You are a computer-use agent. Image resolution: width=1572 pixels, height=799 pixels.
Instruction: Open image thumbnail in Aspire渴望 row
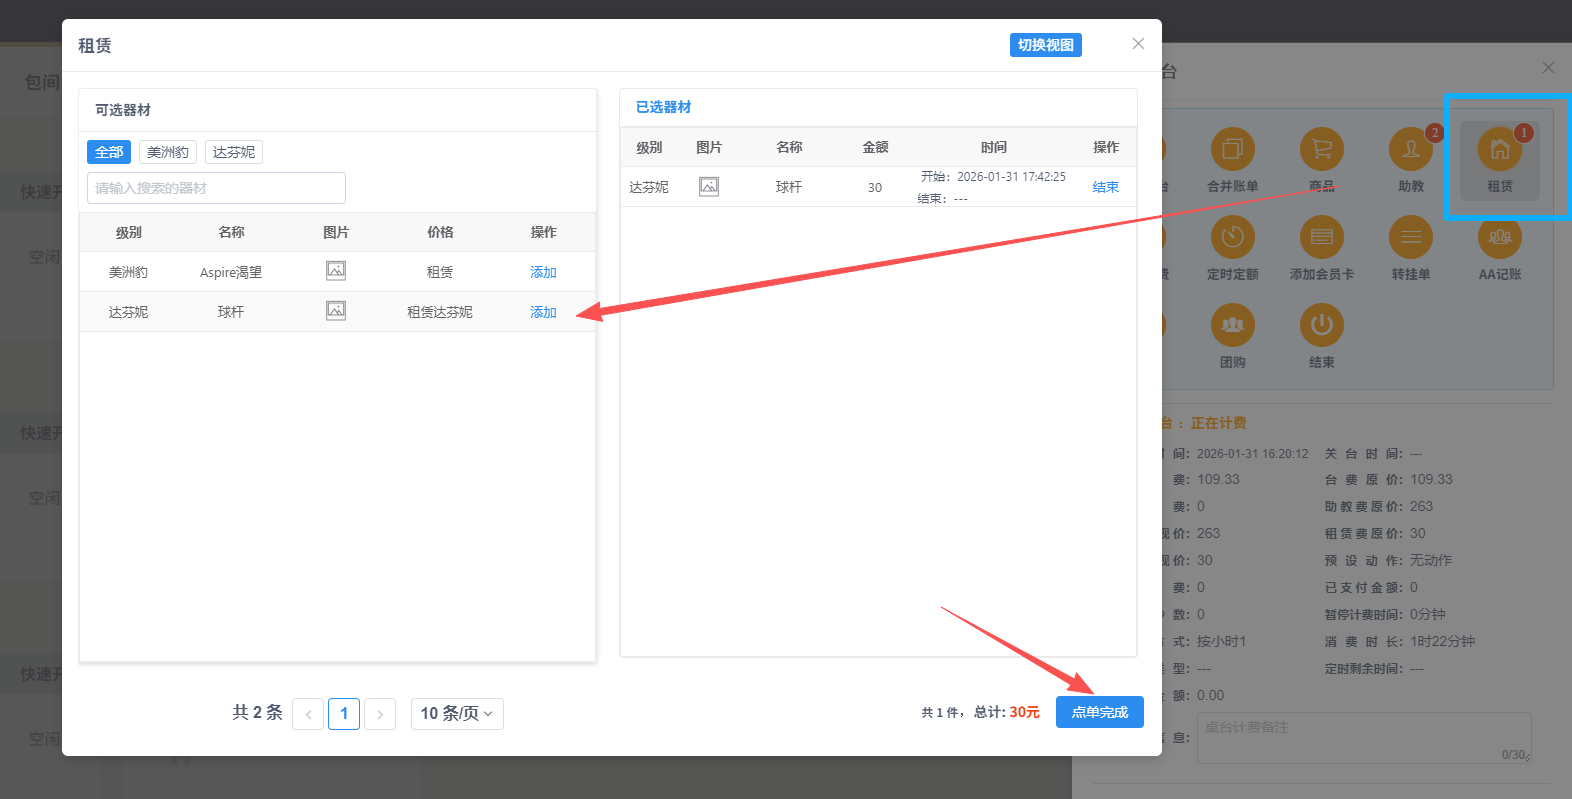pos(336,271)
